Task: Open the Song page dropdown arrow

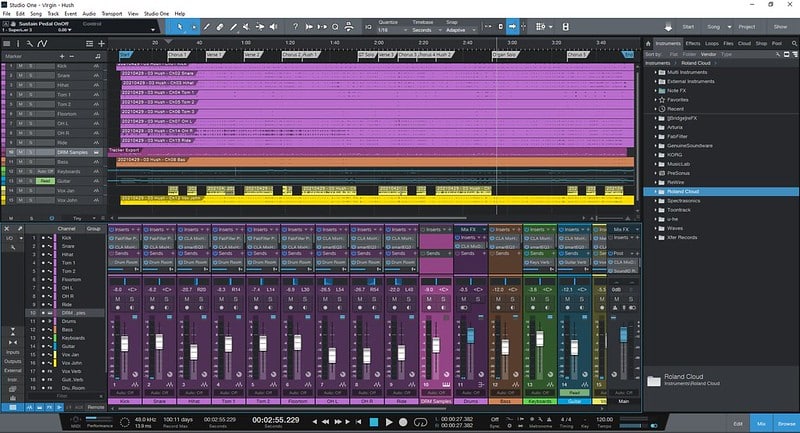Action: click(x=729, y=27)
